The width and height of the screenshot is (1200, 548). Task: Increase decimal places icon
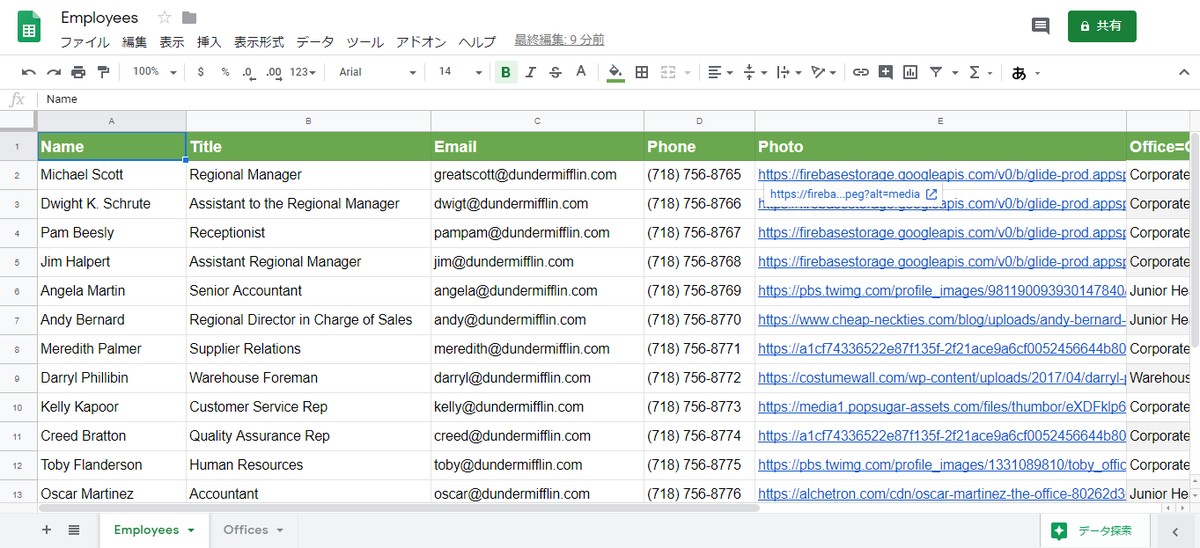[273, 72]
